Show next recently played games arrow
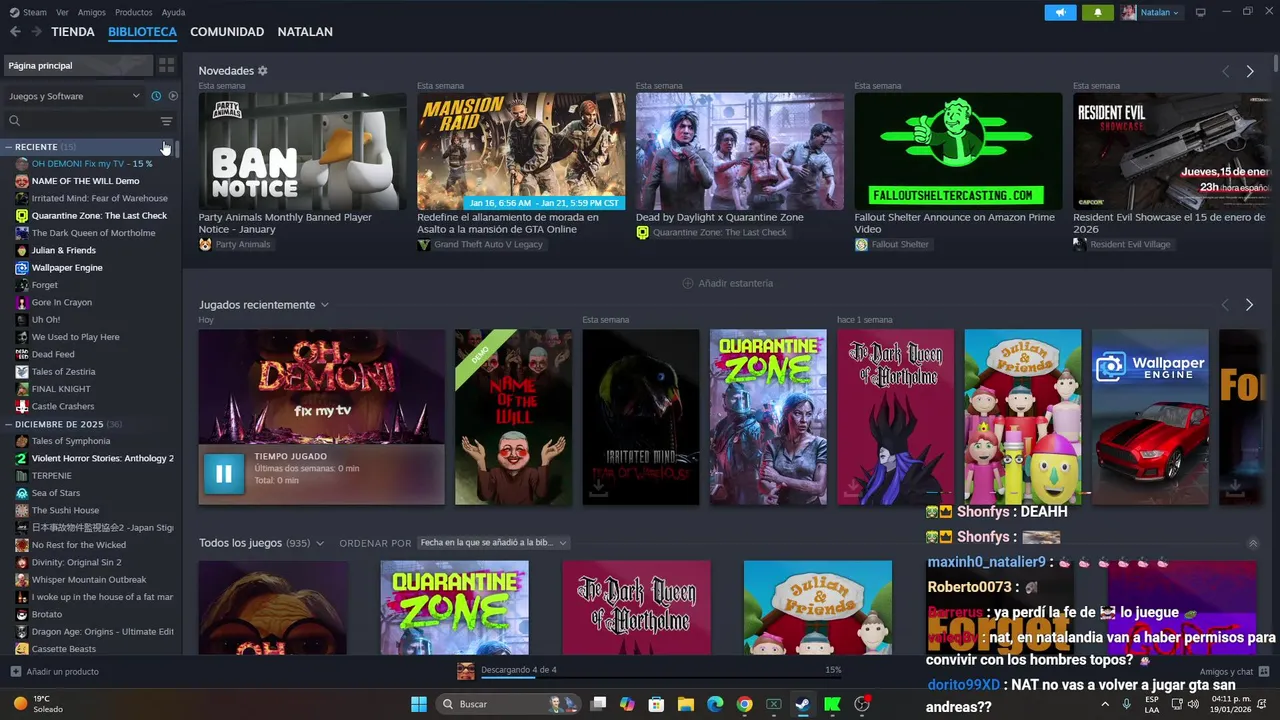Image resolution: width=1280 pixels, height=720 pixels. coord(1250,304)
